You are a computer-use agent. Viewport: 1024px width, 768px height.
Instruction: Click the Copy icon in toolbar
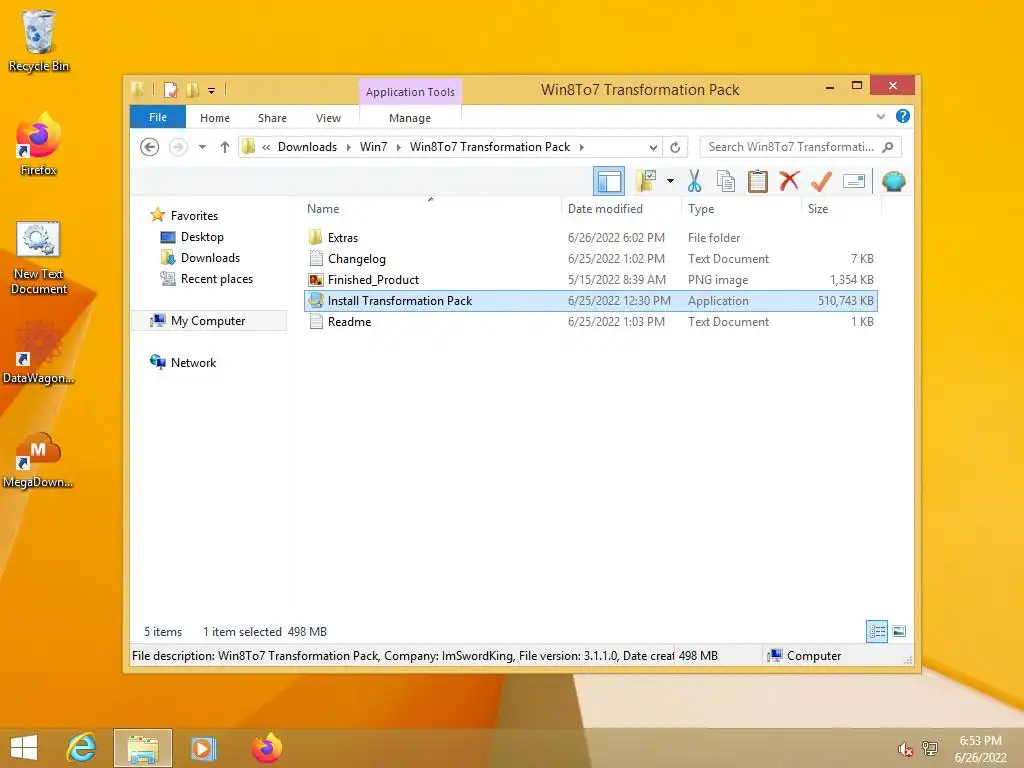[x=726, y=181]
